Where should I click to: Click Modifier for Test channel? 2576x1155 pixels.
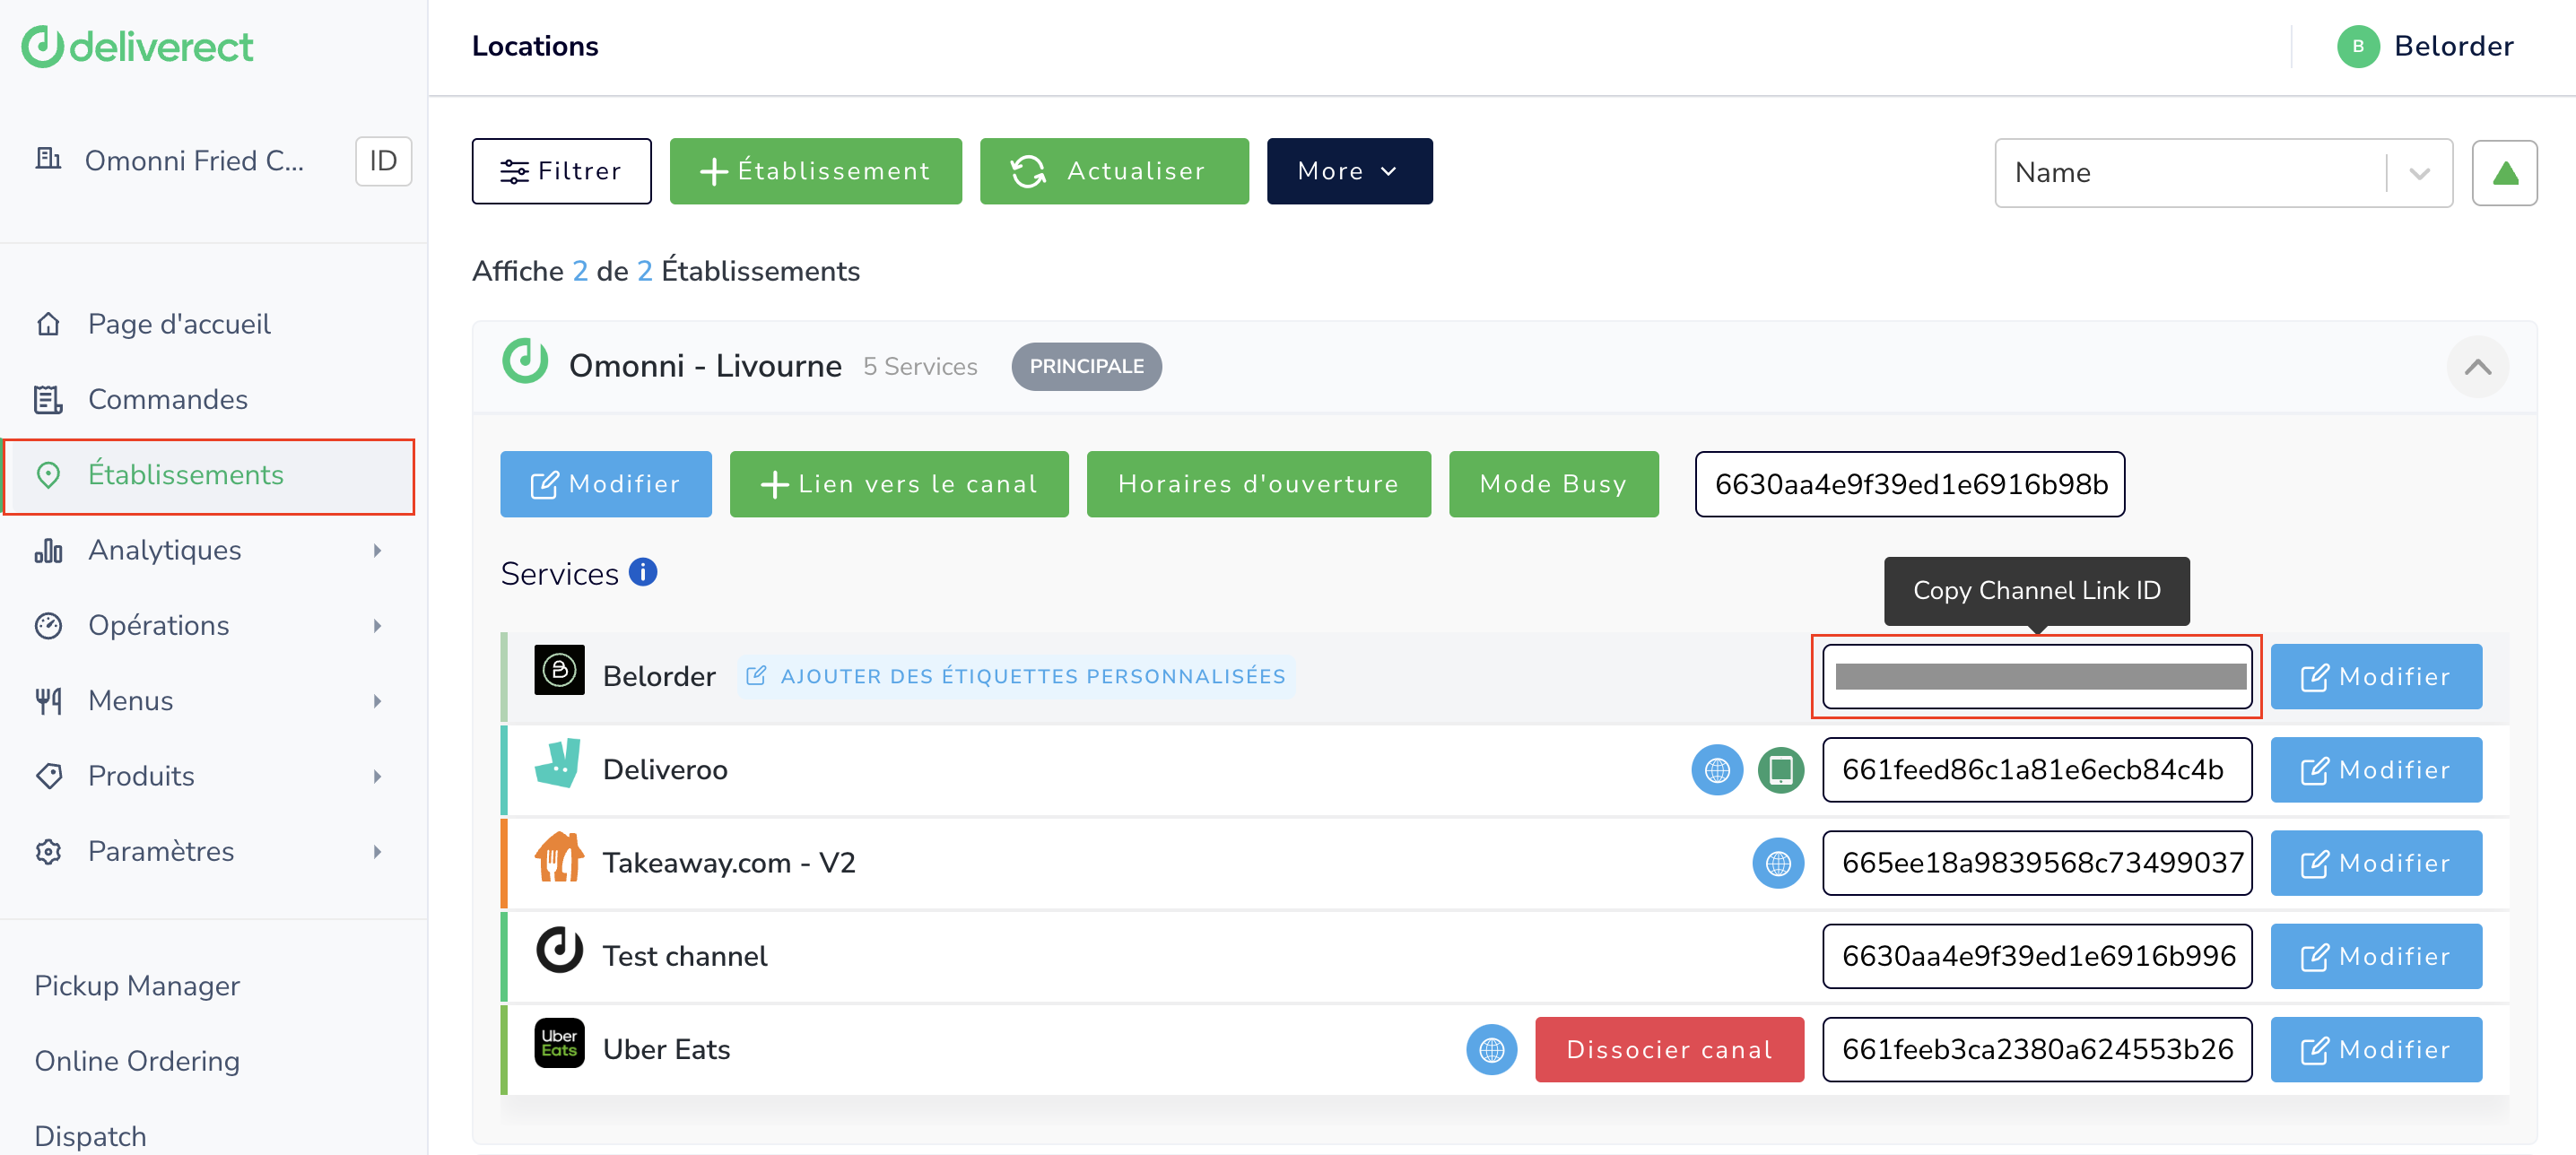pyautogui.click(x=2375, y=957)
